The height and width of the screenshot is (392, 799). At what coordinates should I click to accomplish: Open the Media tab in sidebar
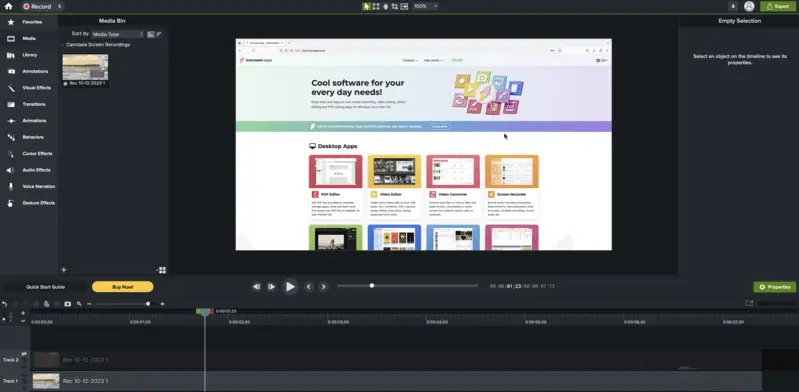coord(29,38)
